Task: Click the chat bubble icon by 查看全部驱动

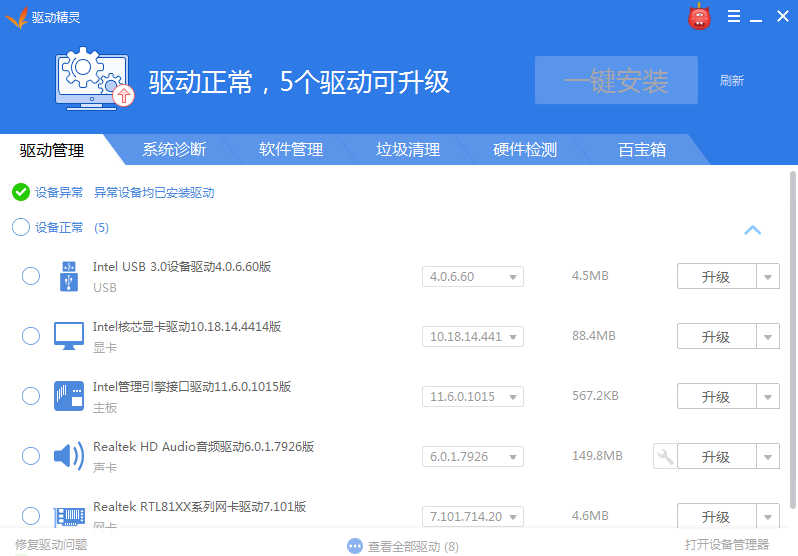Action: tap(355, 546)
